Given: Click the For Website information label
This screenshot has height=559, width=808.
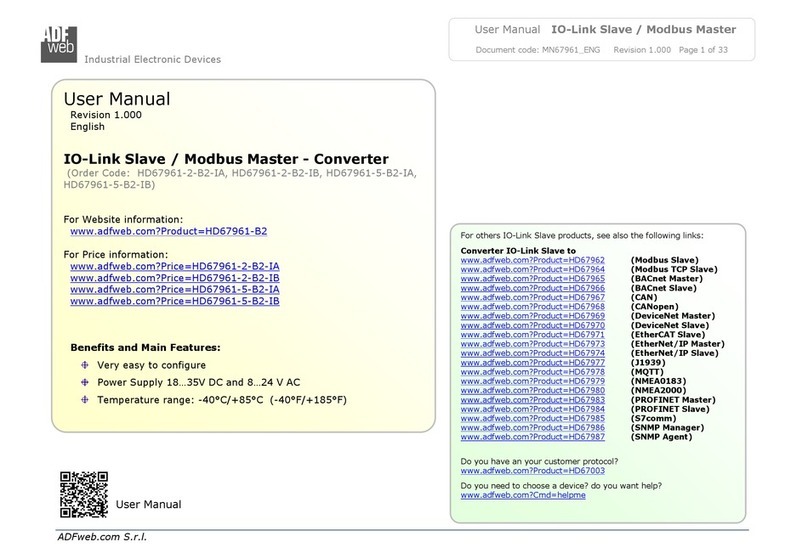Looking at the screenshot, I should (x=123, y=219).
